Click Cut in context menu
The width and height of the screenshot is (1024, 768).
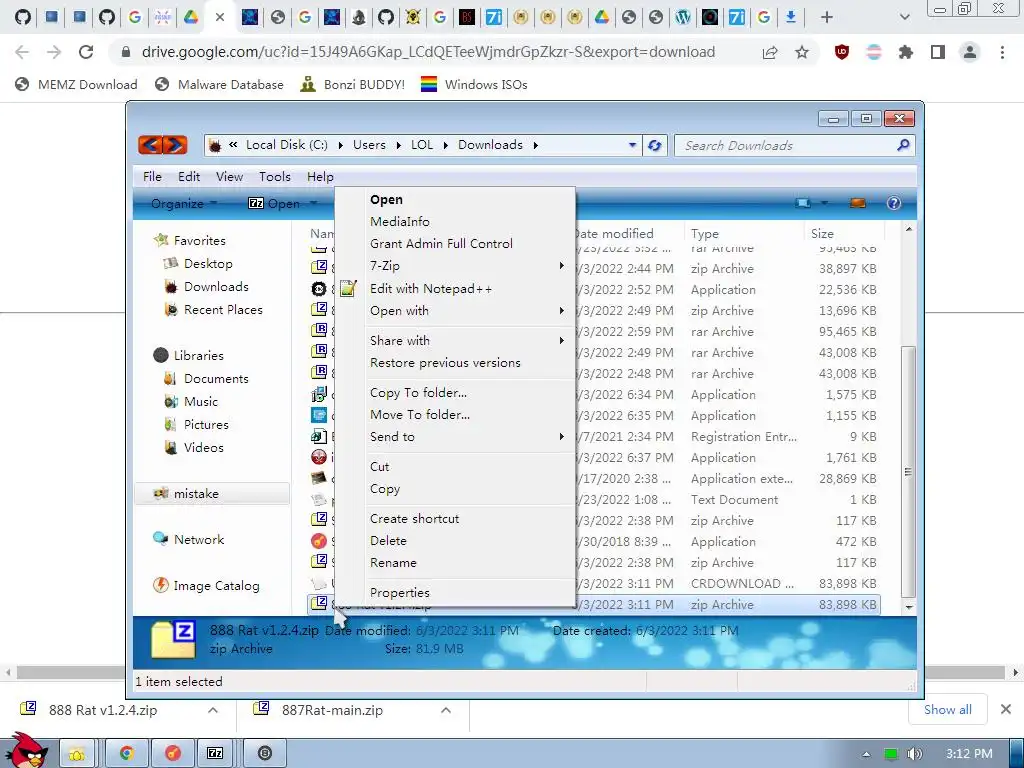[x=379, y=466]
